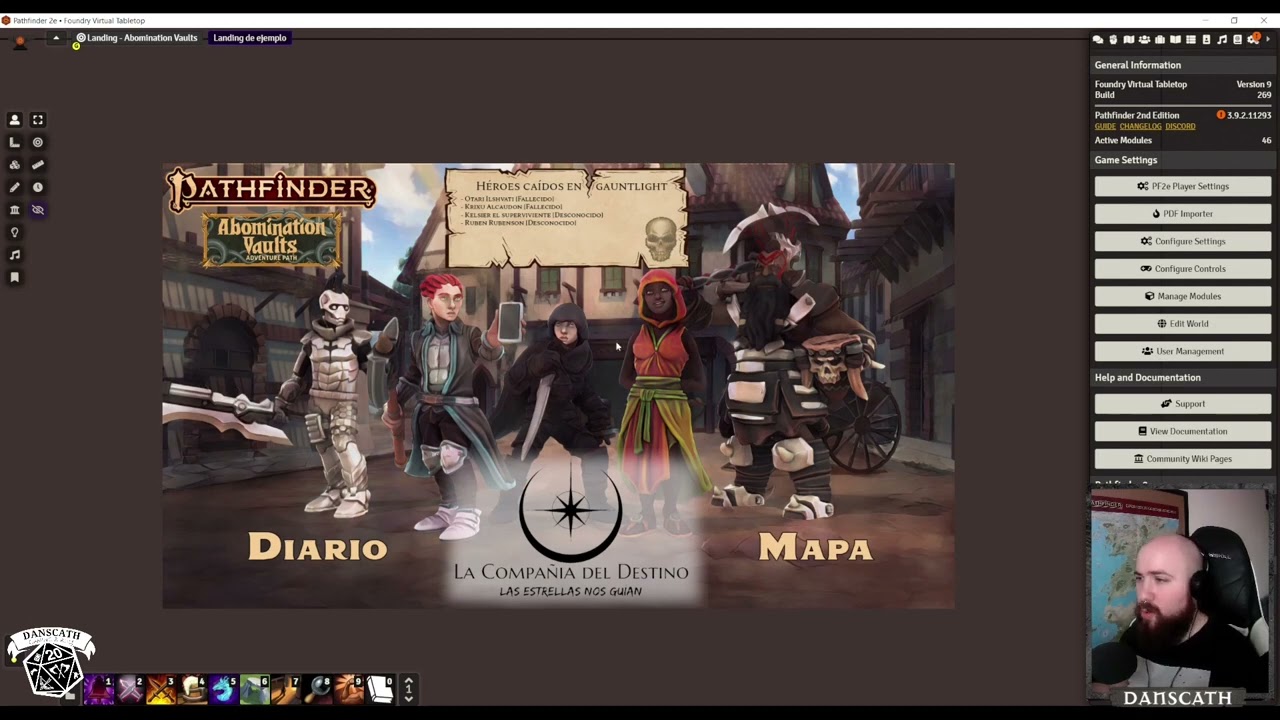The width and height of the screenshot is (1280, 720).
Task: Click the Support button
Action: (x=1183, y=404)
